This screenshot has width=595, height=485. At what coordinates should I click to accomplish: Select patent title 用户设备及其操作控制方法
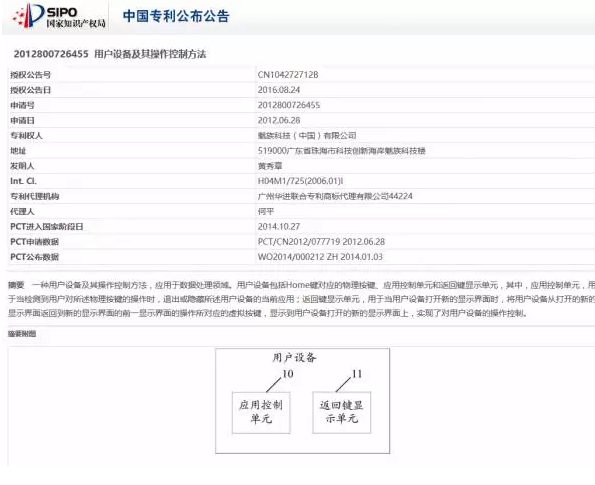point(150,54)
